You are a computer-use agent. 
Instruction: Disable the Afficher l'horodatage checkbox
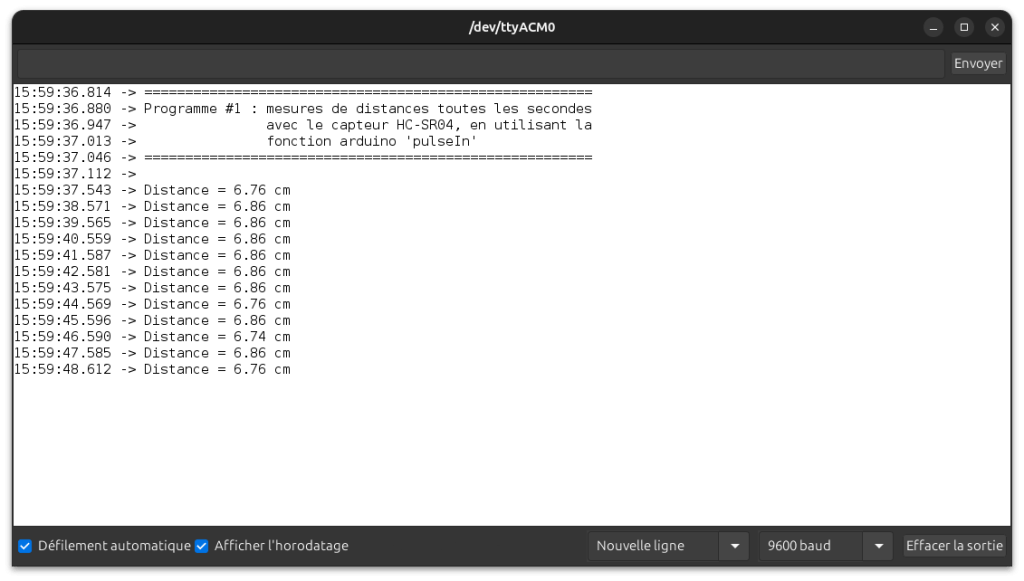point(202,546)
